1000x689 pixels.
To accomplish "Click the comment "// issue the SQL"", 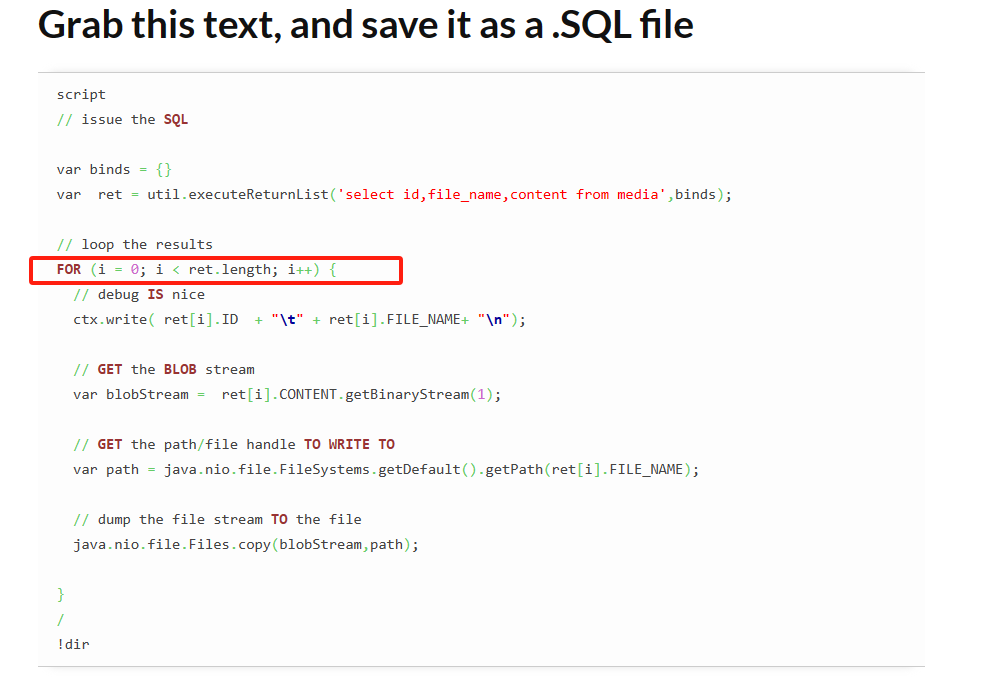I will coord(122,119).
